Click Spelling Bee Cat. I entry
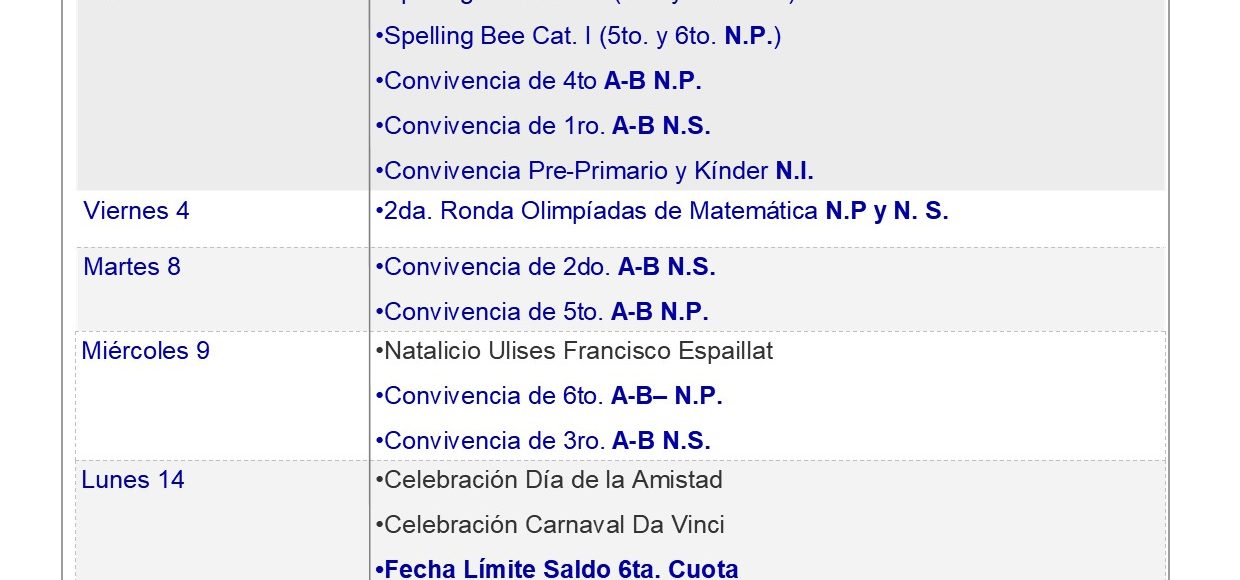 [x=578, y=36]
